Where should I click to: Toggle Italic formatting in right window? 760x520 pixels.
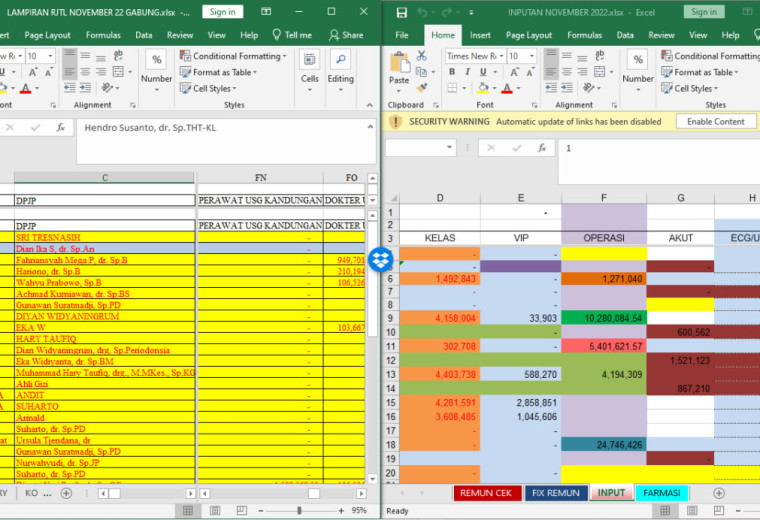pos(468,72)
